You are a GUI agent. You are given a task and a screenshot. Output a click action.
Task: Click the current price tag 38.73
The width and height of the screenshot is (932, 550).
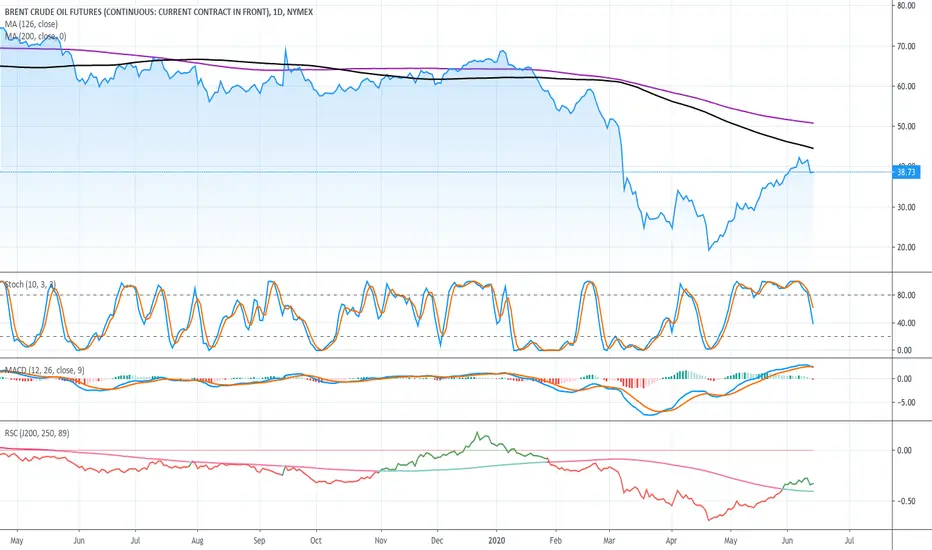(906, 172)
